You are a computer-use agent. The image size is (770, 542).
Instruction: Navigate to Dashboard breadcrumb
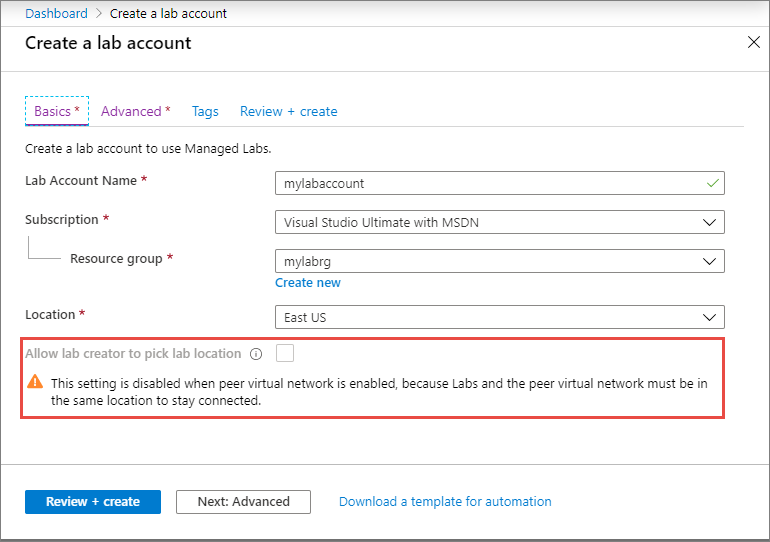click(56, 14)
